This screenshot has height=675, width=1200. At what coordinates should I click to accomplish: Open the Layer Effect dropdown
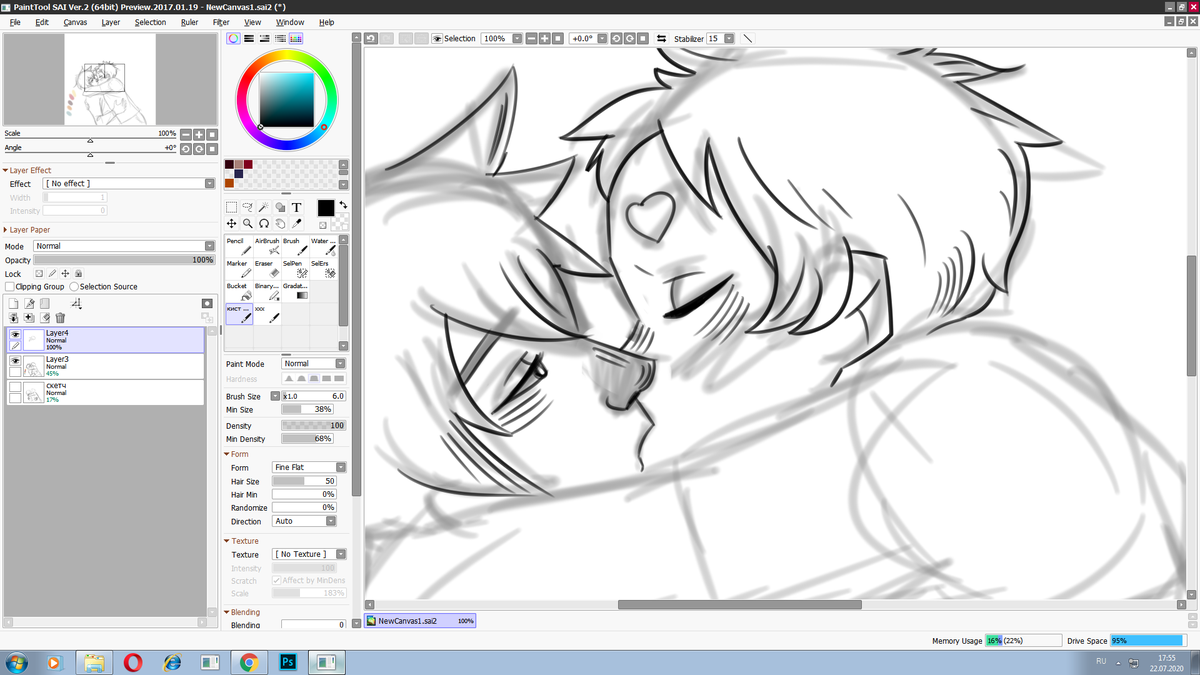pyautogui.click(x=130, y=184)
